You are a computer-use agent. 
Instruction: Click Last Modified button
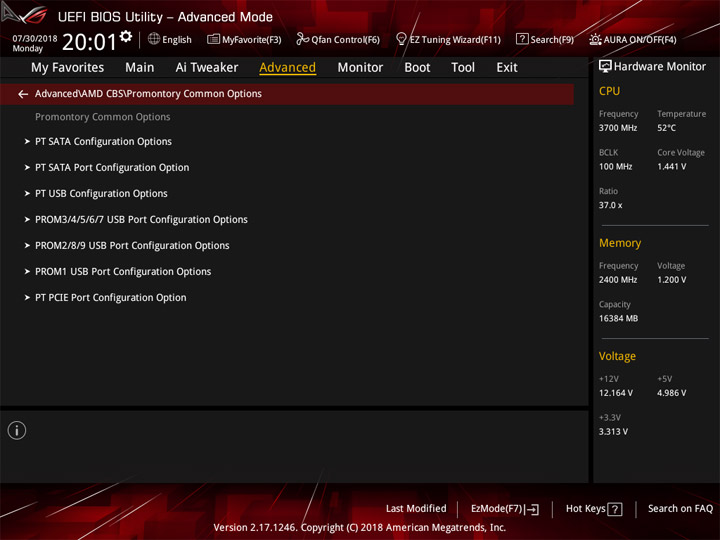pyautogui.click(x=416, y=508)
